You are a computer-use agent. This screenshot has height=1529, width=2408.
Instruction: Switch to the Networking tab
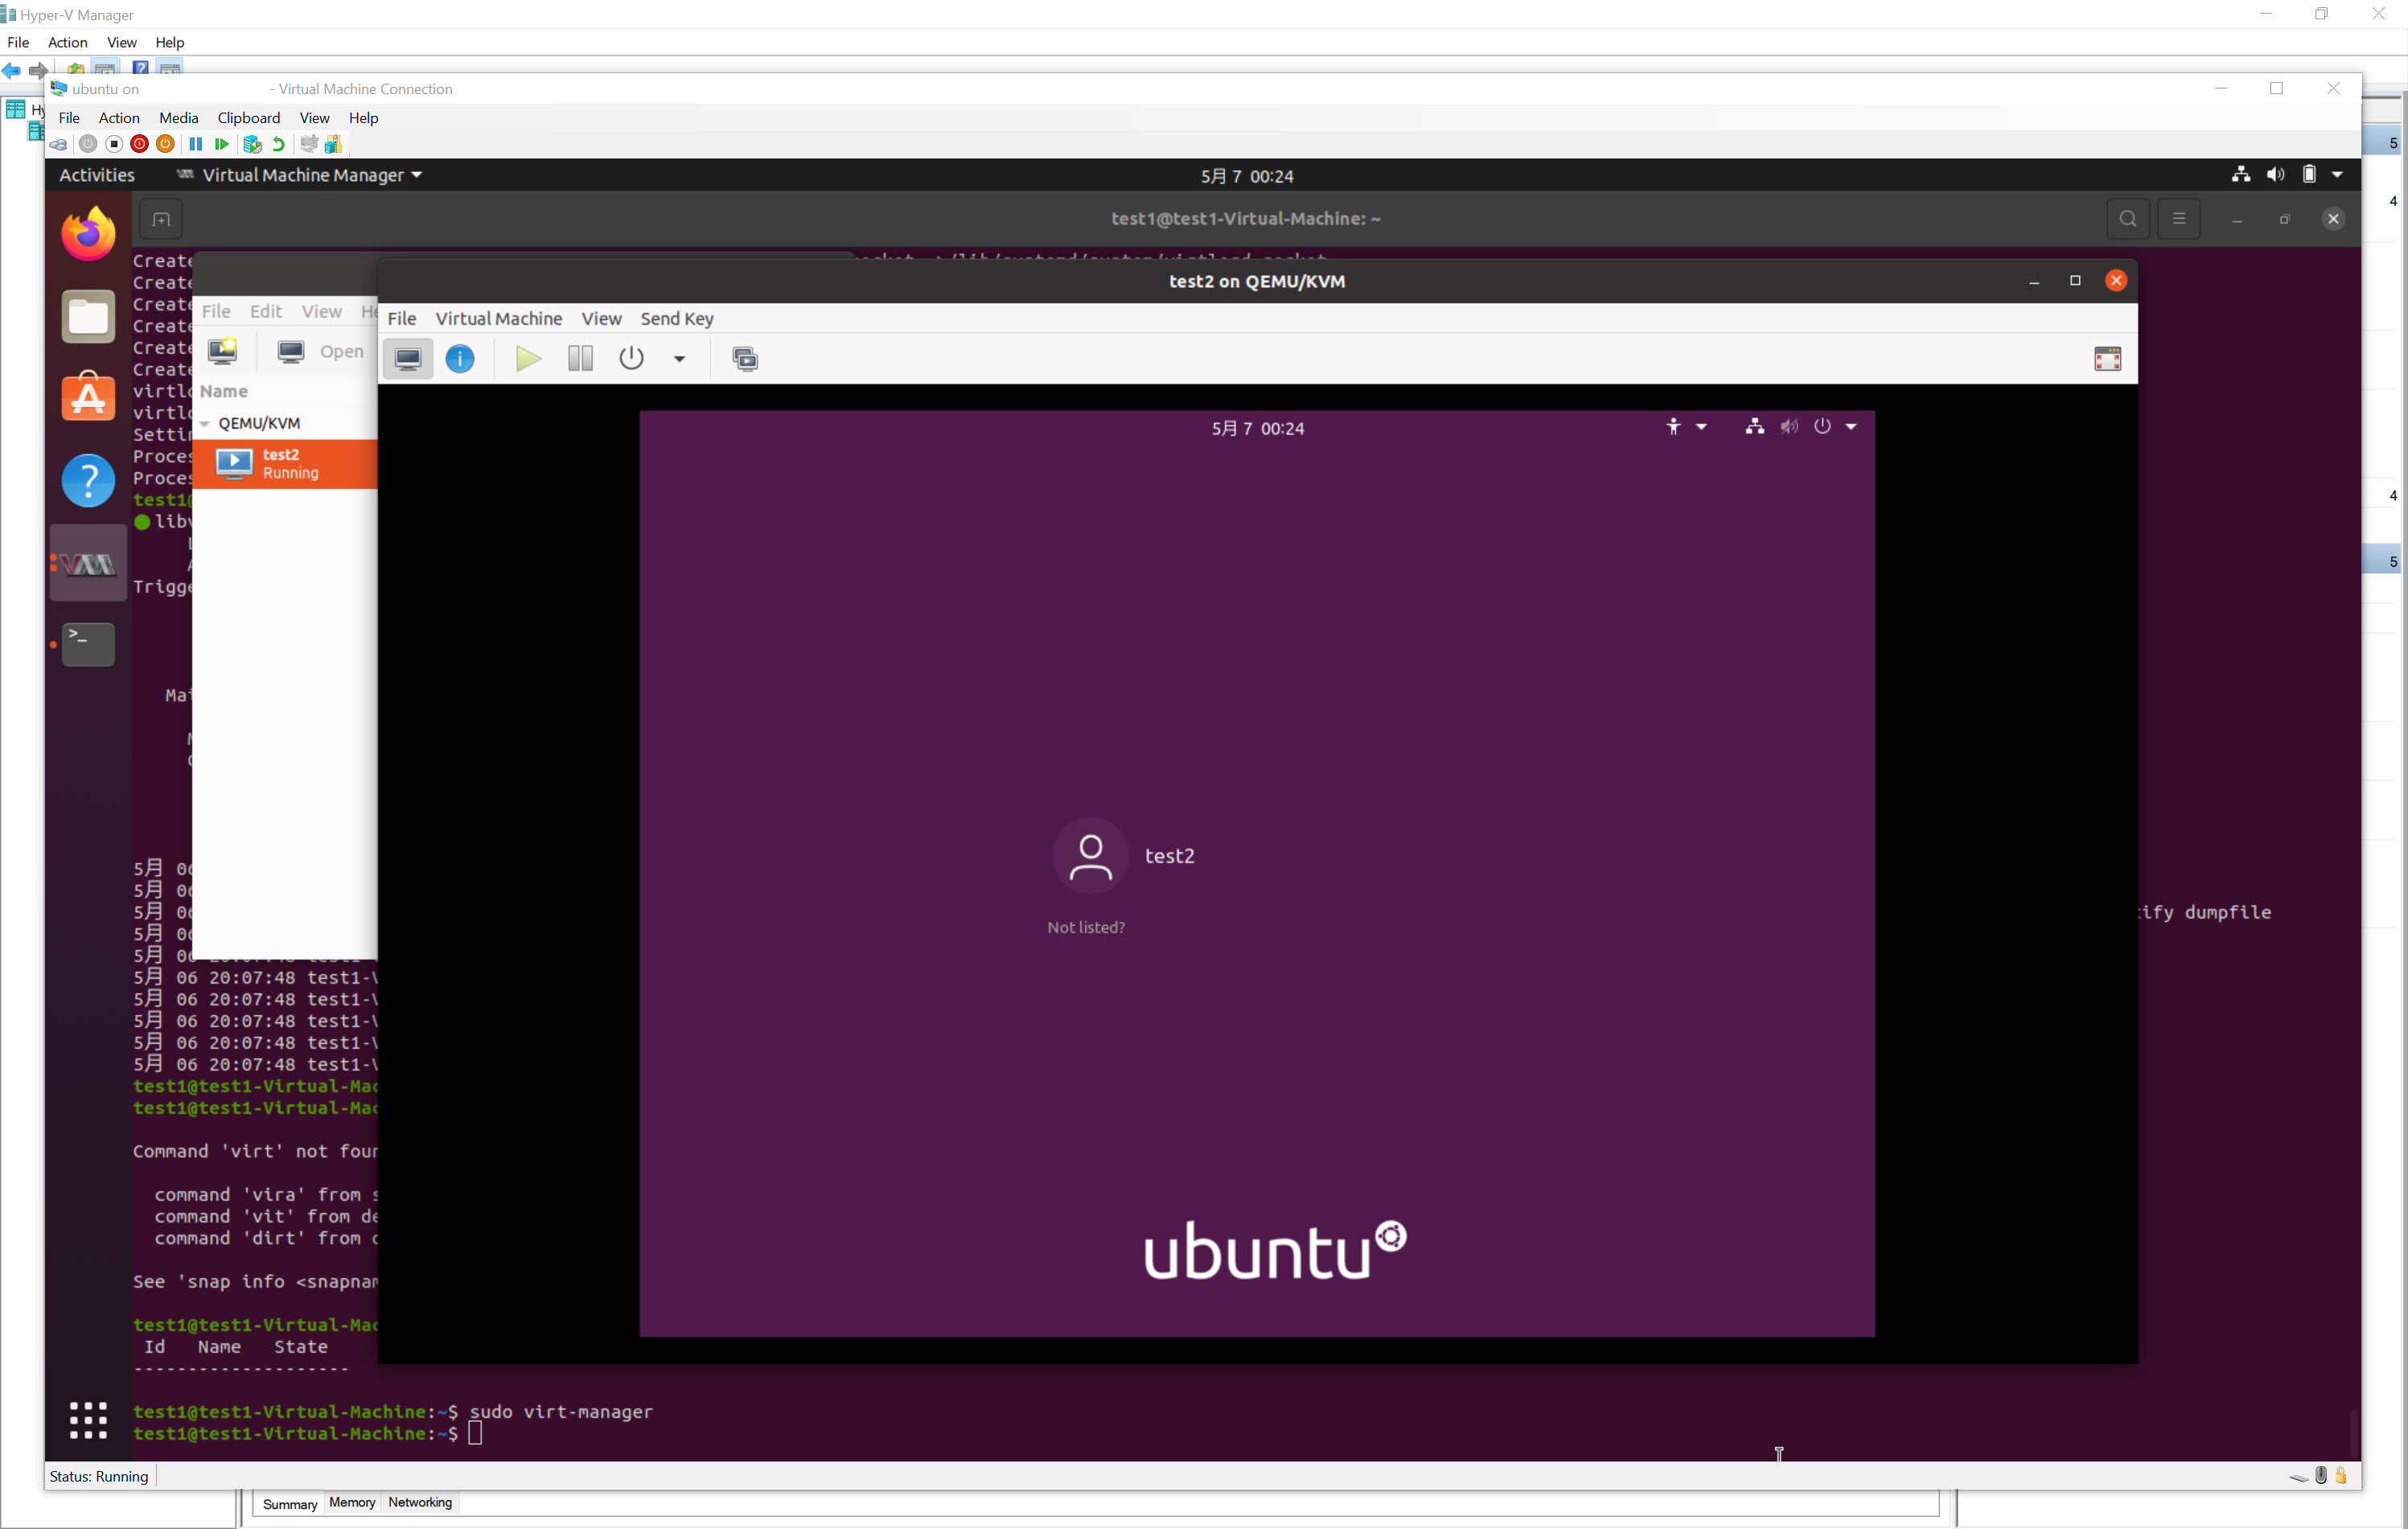click(x=419, y=1502)
